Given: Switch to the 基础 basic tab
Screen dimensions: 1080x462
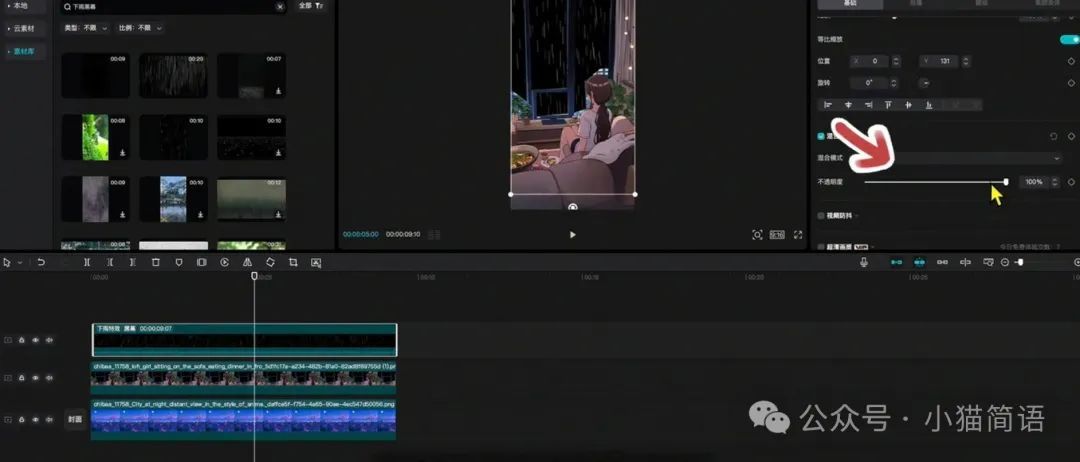Looking at the screenshot, I should pos(849,3).
